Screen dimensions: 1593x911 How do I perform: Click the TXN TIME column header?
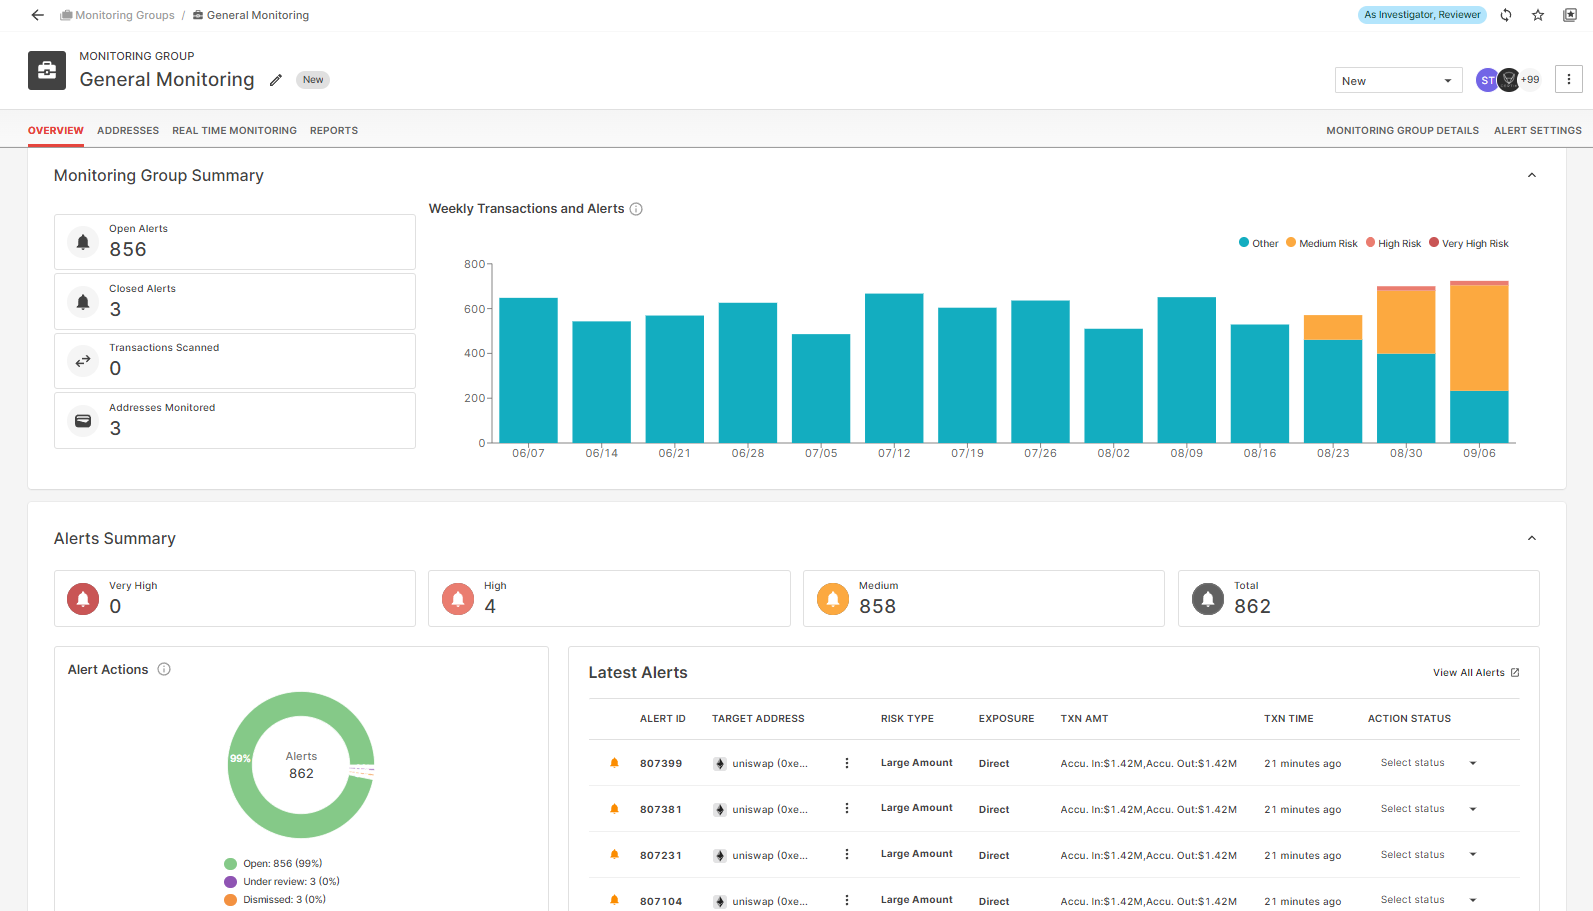(x=1289, y=719)
